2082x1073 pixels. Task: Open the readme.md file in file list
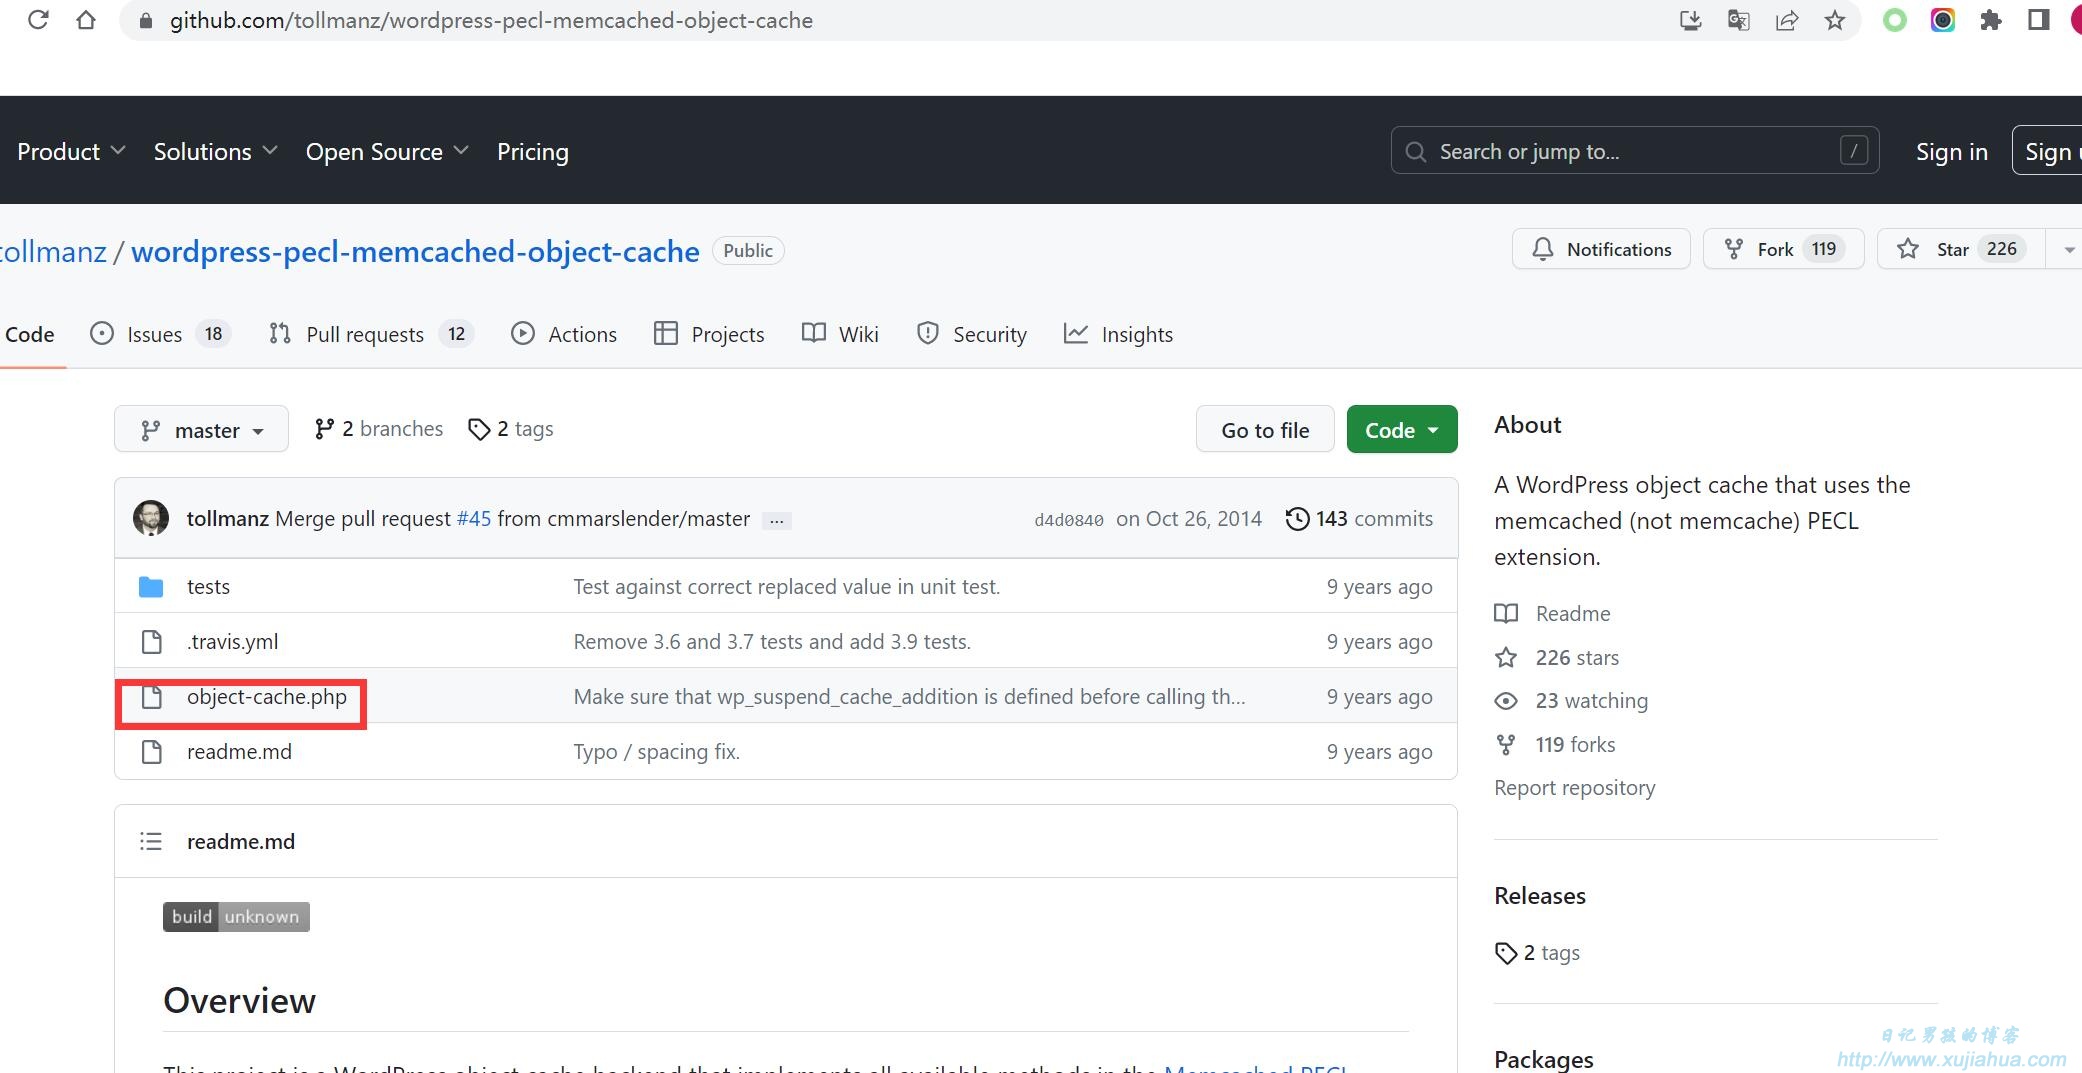point(239,752)
